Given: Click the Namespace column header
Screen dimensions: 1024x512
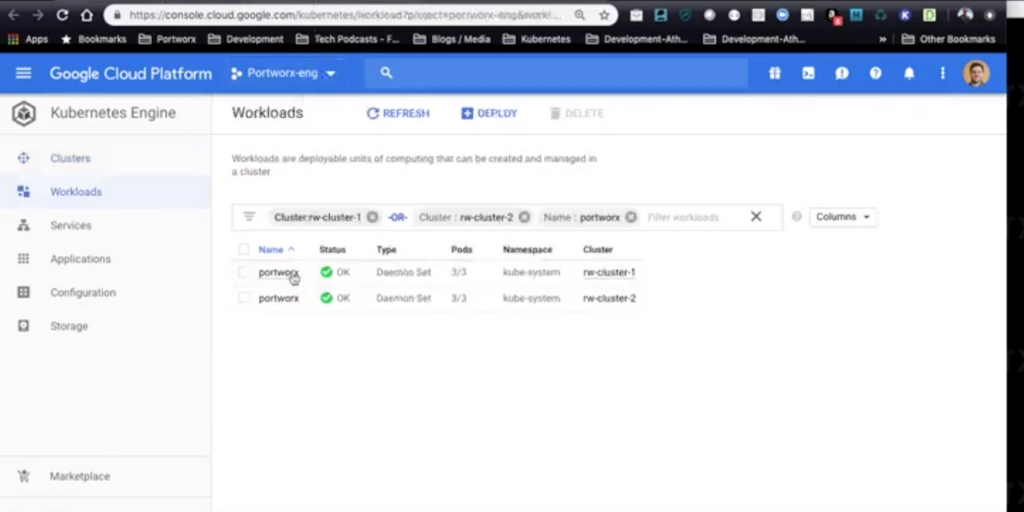Looking at the screenshot, I should pyautogui.click(x=527, y=249).
